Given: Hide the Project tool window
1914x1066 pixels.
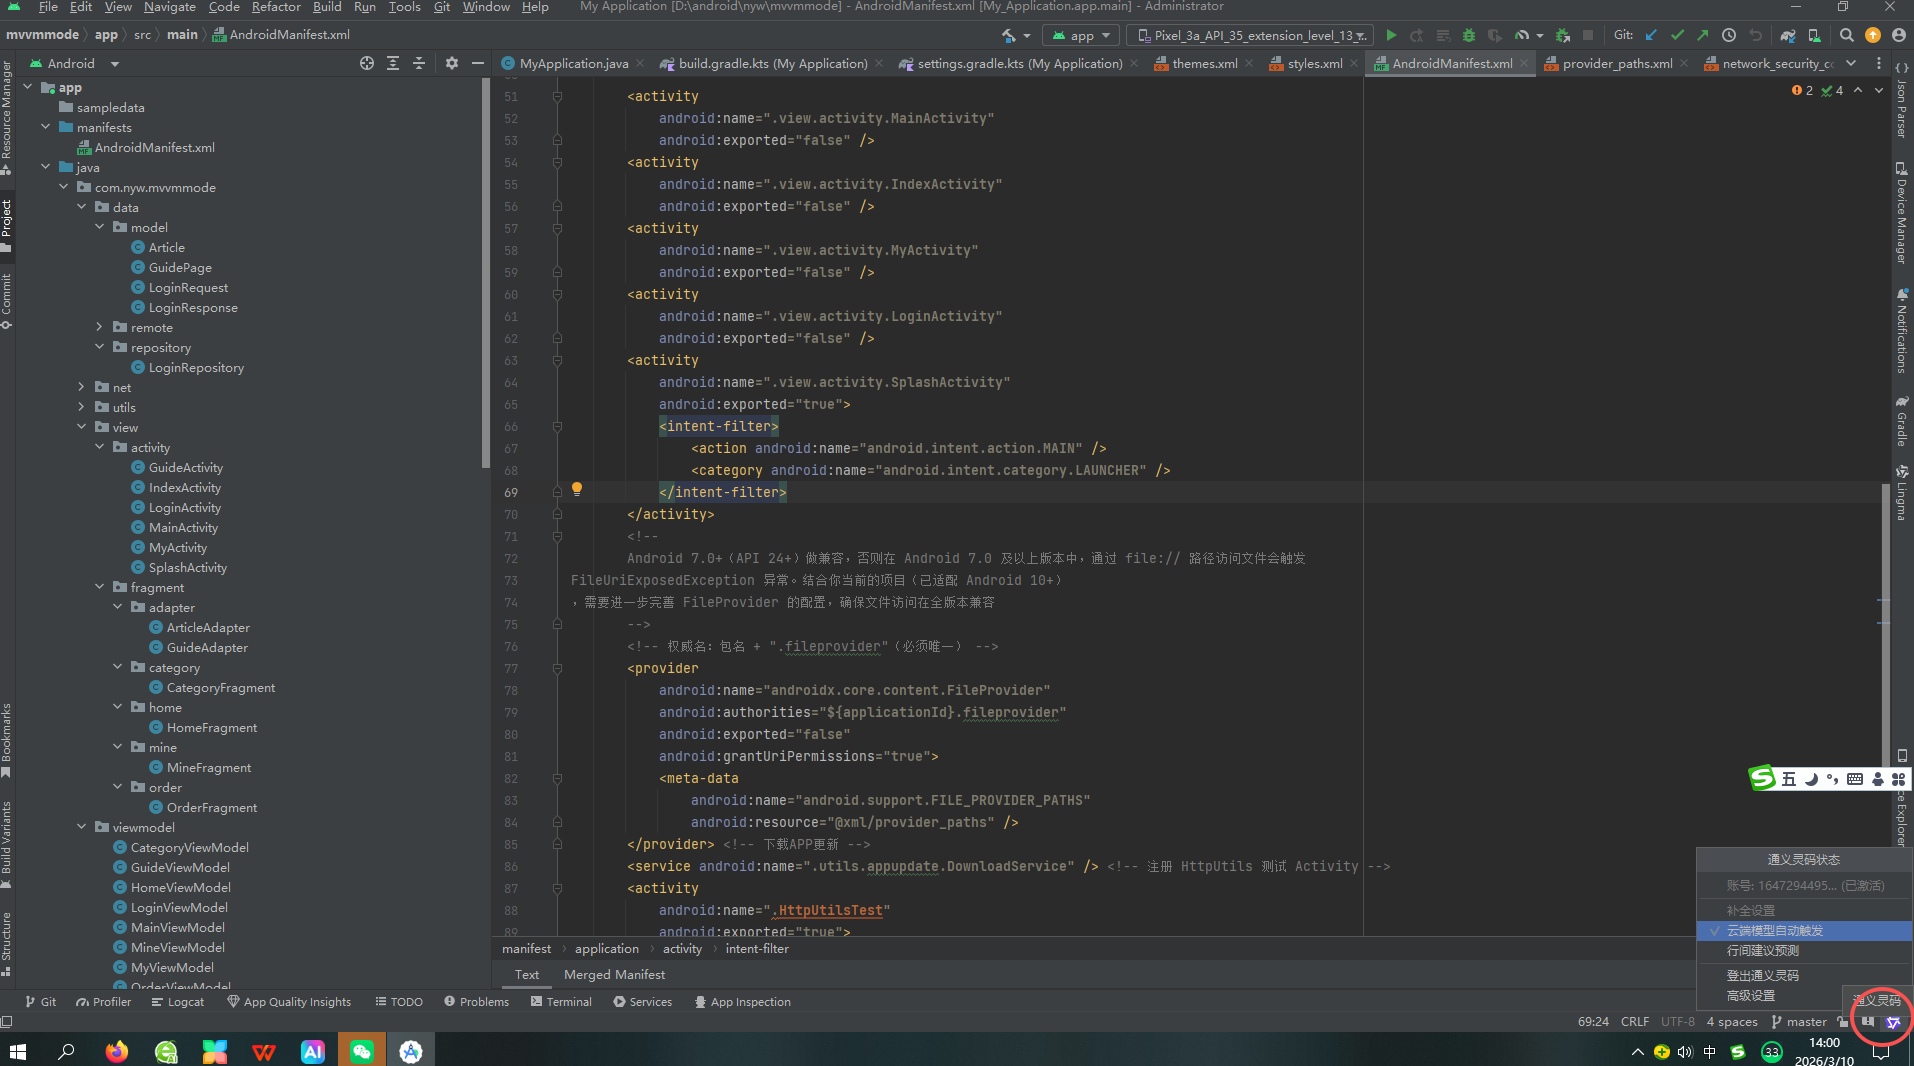Looking at the screenshot, I should click(x=478, y=63).
